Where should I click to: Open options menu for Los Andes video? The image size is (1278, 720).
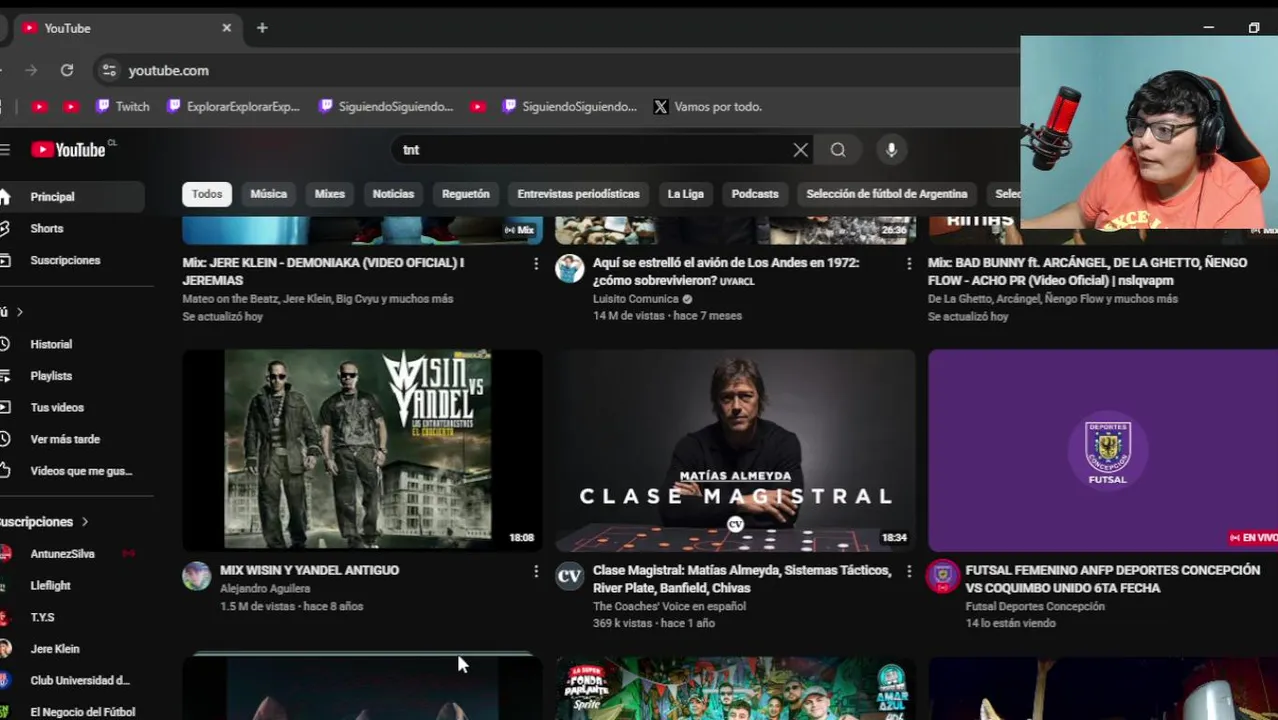pyautogui.click(x=908, y=263)
